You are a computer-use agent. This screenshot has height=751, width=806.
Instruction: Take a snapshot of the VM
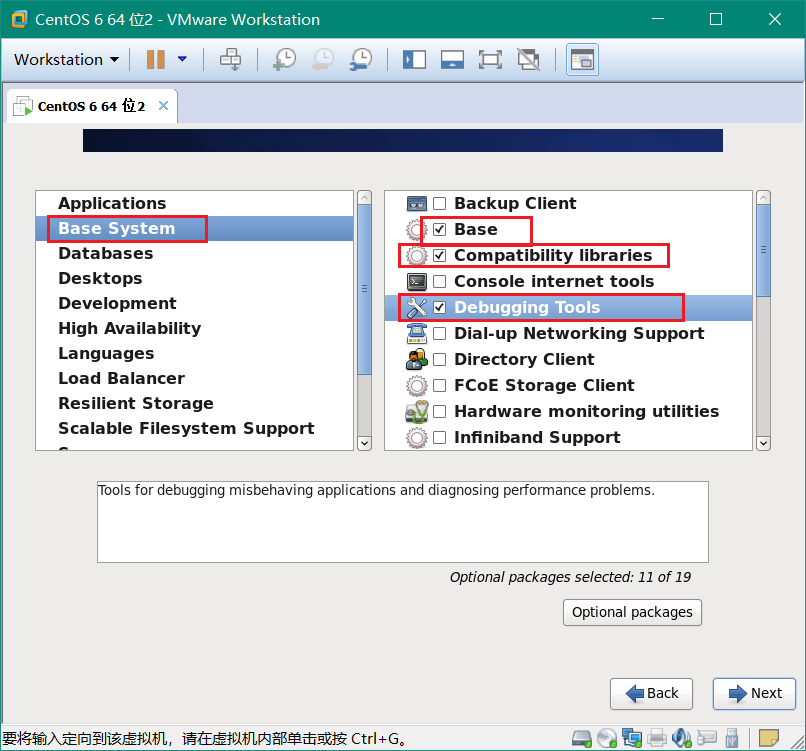284,60
